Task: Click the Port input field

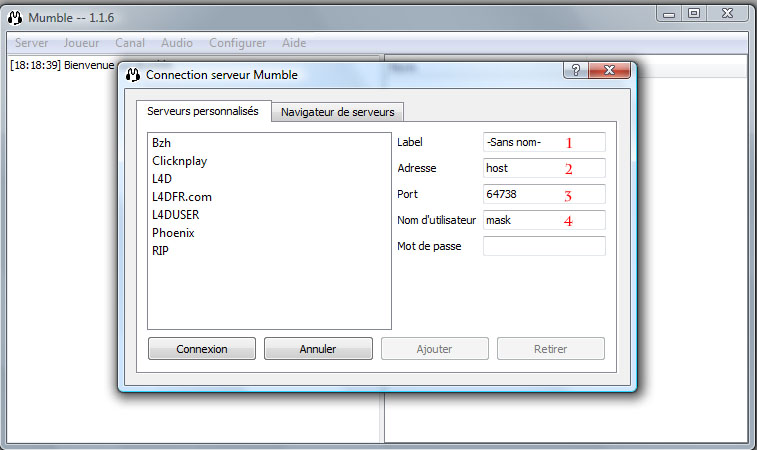Action: click(x=544, y=194)
